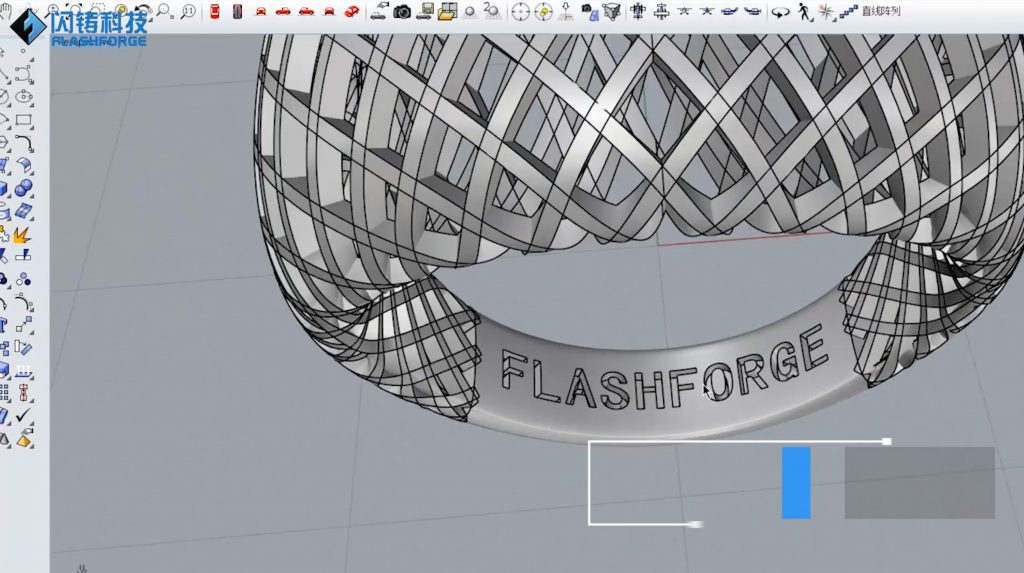Click the yellow Explode burst icon

coord(22,235)
